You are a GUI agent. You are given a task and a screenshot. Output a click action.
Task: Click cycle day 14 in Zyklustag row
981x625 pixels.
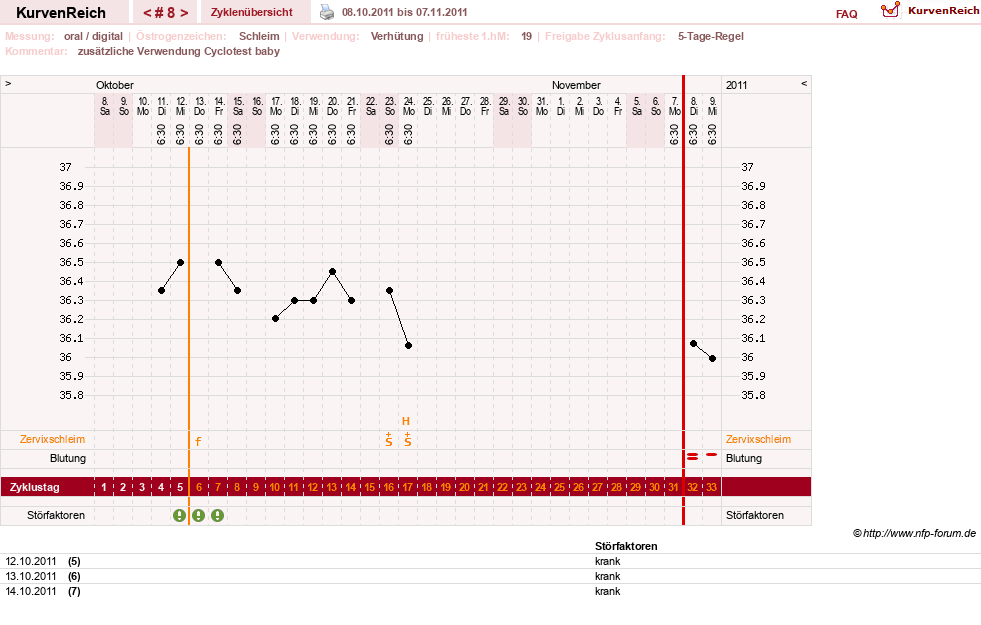[350, 487]
